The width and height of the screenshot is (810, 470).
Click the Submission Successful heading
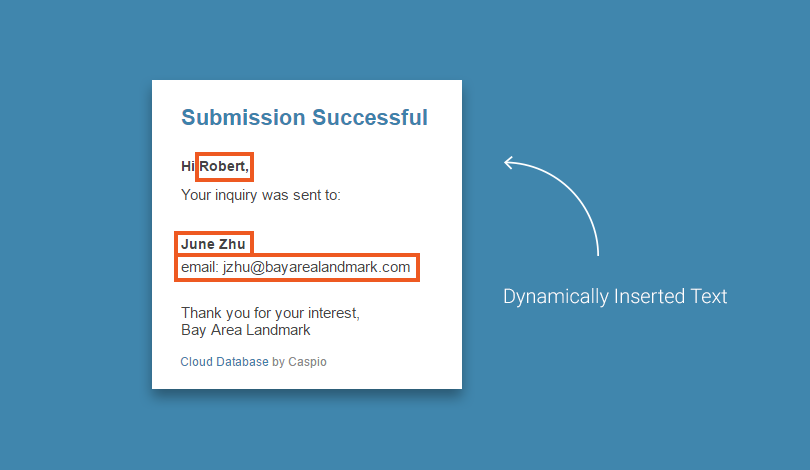pyautogui.click(x=304, y=117)
